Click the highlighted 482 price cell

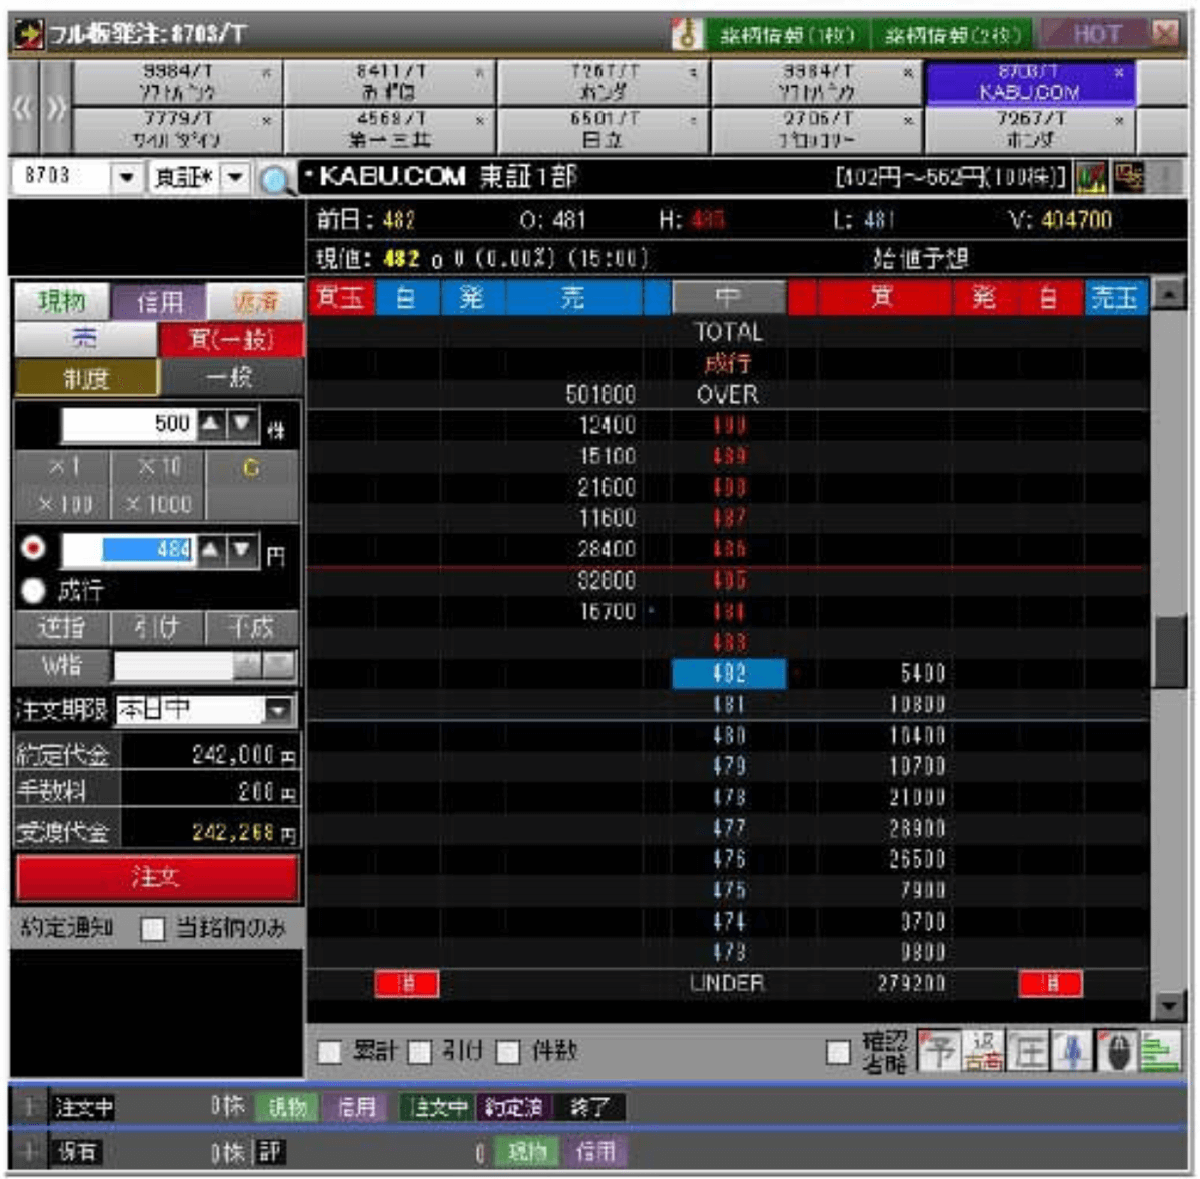pos(729,674)
